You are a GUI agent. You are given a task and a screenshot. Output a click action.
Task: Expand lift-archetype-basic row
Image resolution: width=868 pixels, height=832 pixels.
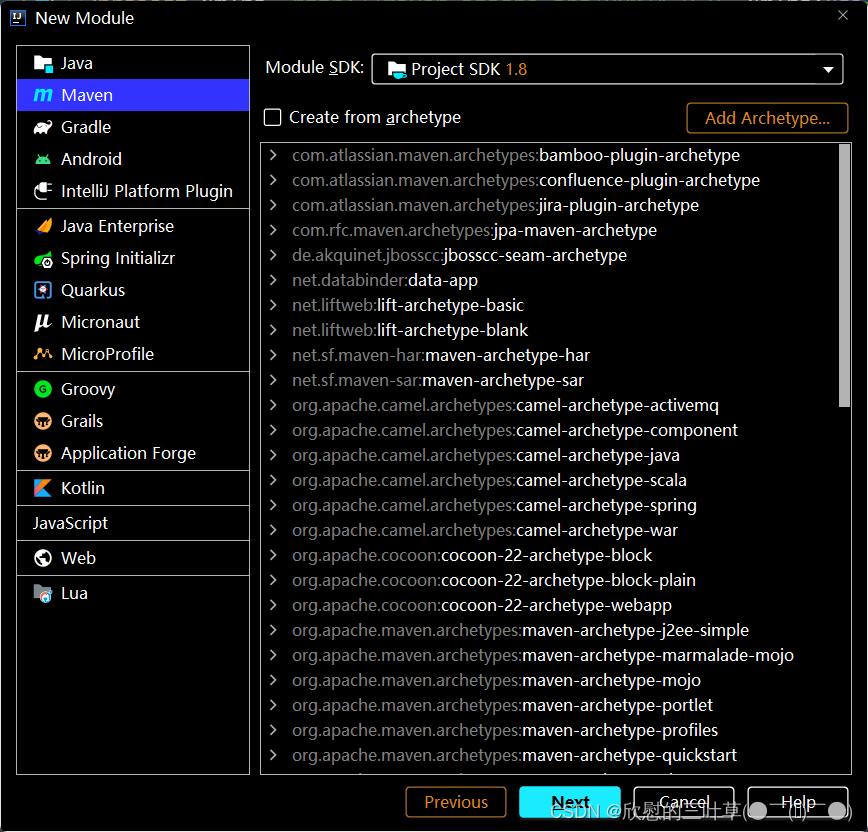(x=273, y=305)
